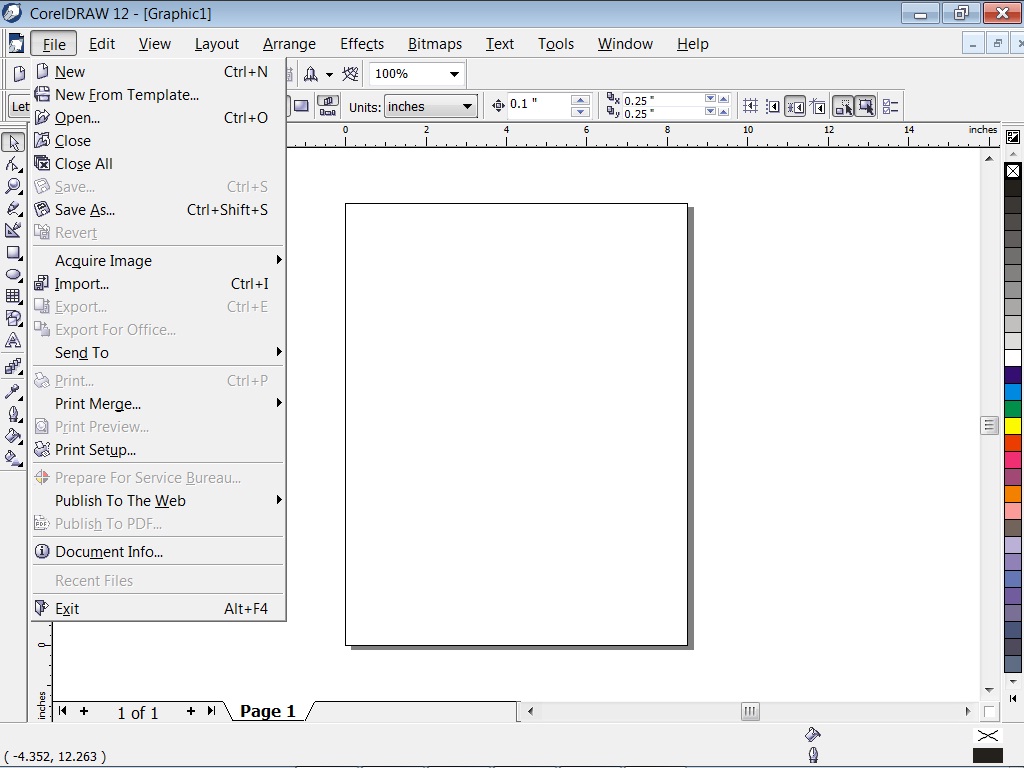This screenshot has height=768, width=1024.
Task: Go to first page navigation icon
Action: point(63,711)
